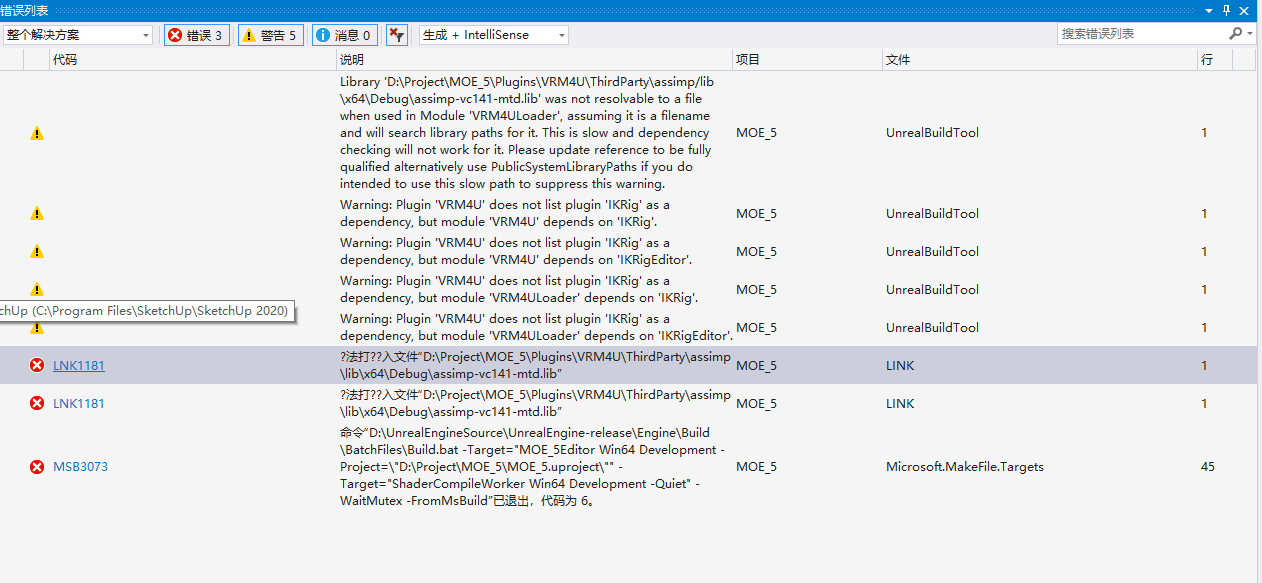The image size is (1262, 583).
Task: Open the MSB3073 error code link
Action: (80, 467)
